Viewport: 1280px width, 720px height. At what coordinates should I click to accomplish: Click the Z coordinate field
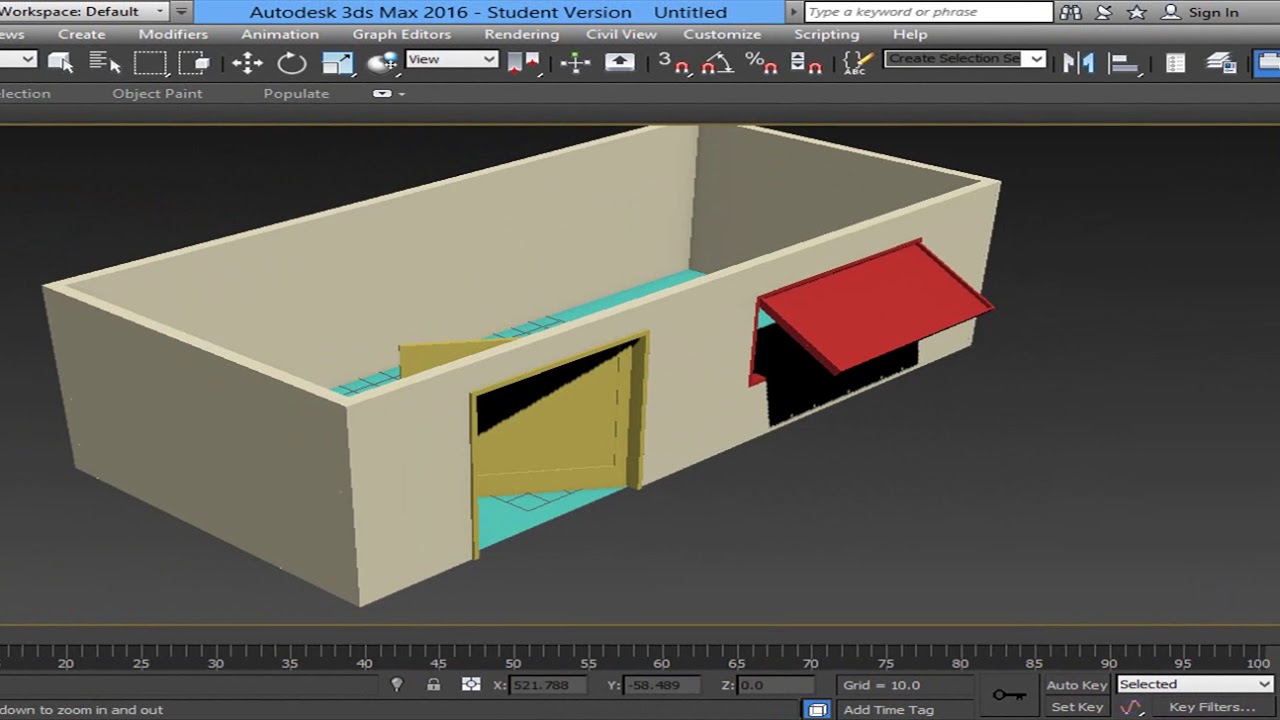point(777,685)
